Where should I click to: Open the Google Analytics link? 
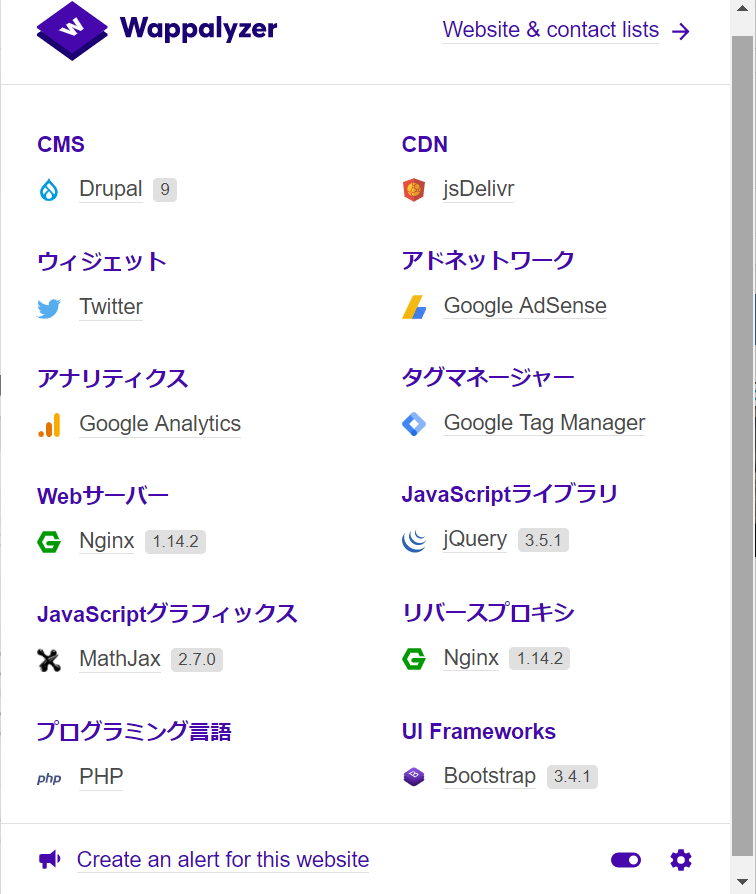click(x=160, y=424)
